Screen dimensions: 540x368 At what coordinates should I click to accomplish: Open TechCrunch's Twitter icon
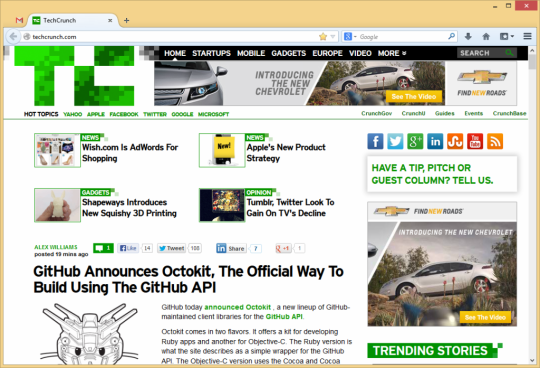tap(395, 141)
